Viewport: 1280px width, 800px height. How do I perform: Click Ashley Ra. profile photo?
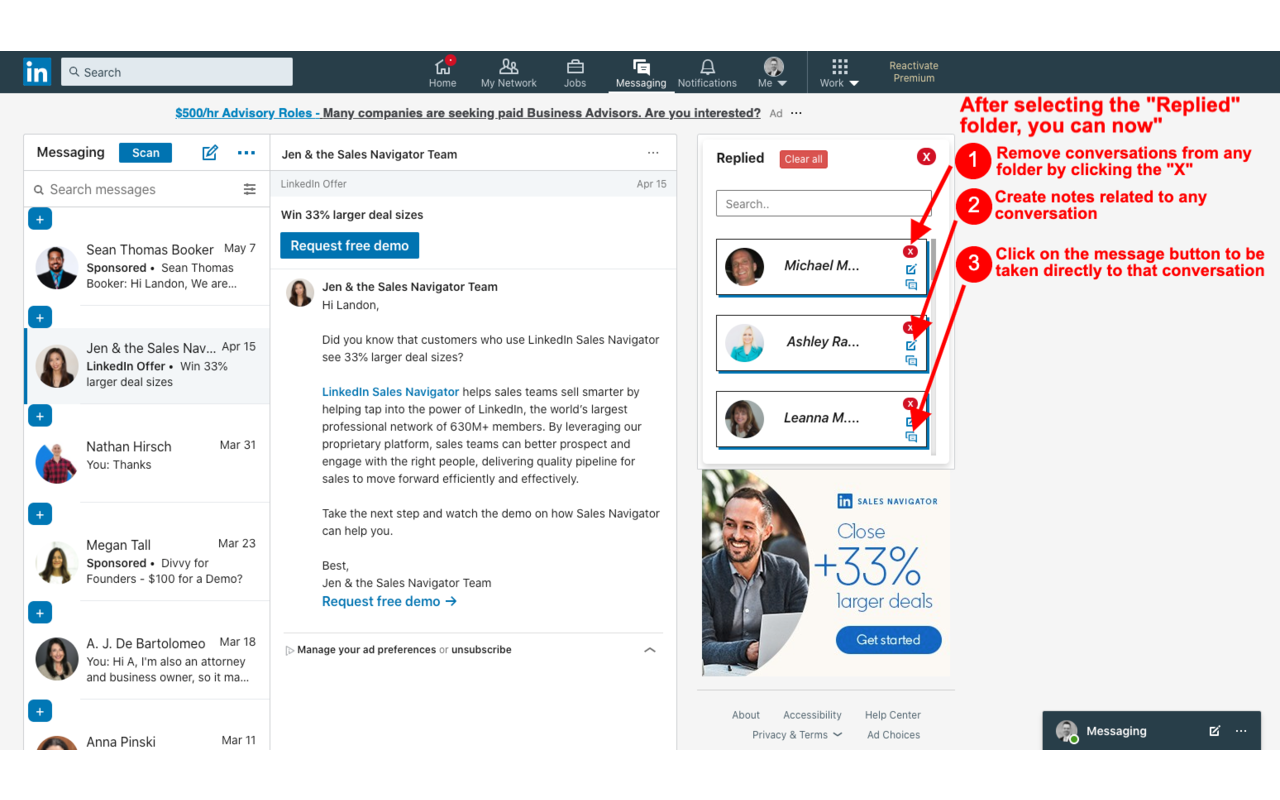744,342
